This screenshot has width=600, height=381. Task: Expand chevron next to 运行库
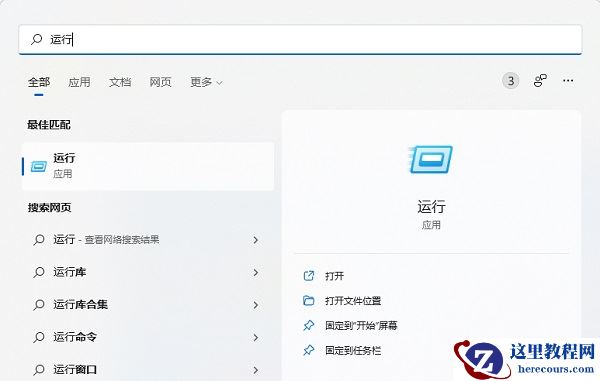click(256, 272)
